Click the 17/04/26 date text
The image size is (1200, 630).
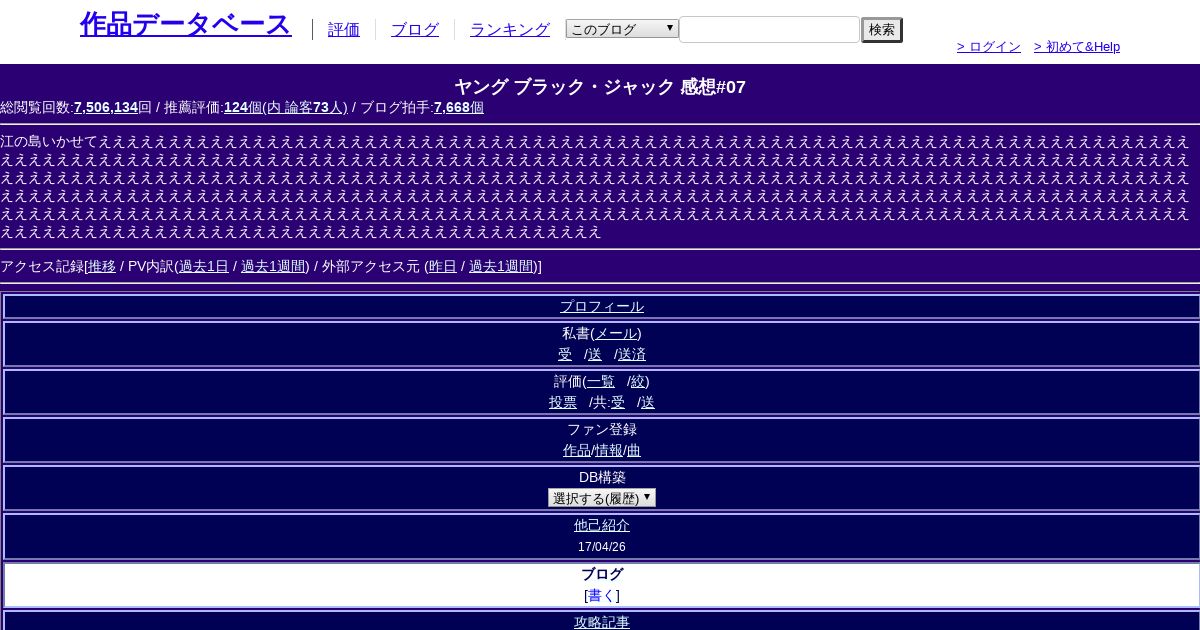point(602,547)
